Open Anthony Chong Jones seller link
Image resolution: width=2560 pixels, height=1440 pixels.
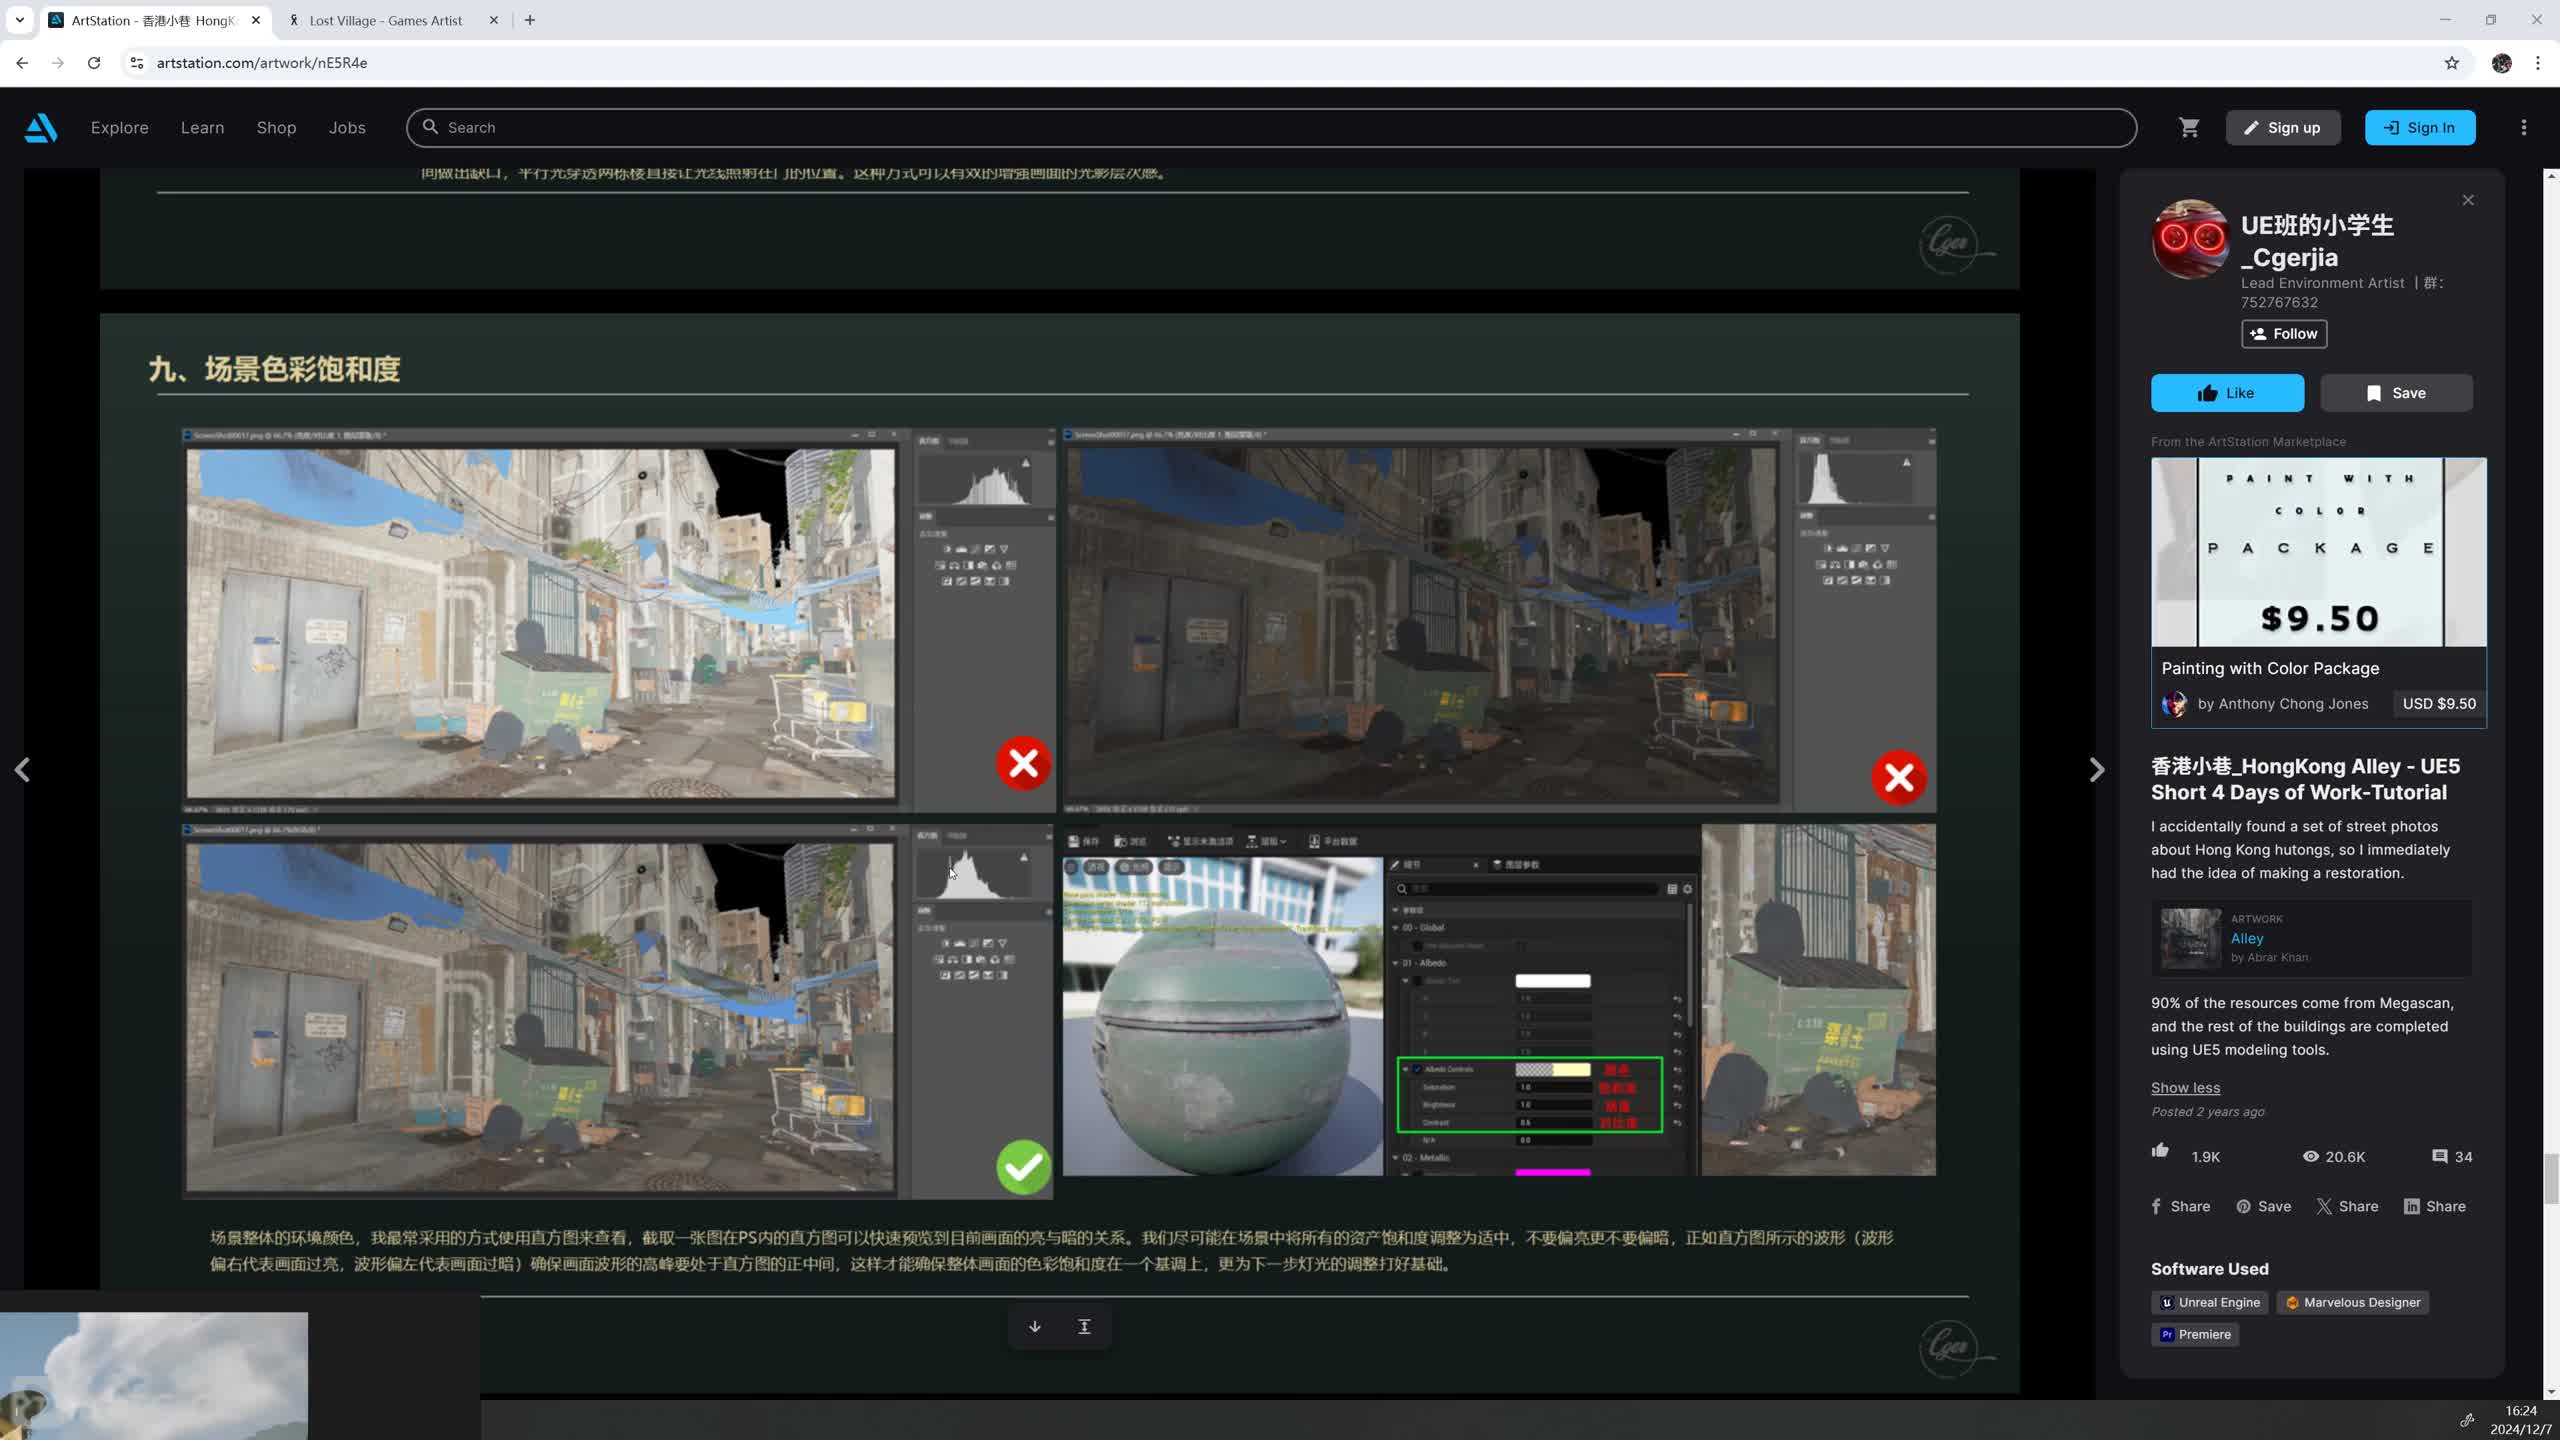point(2282,704)
